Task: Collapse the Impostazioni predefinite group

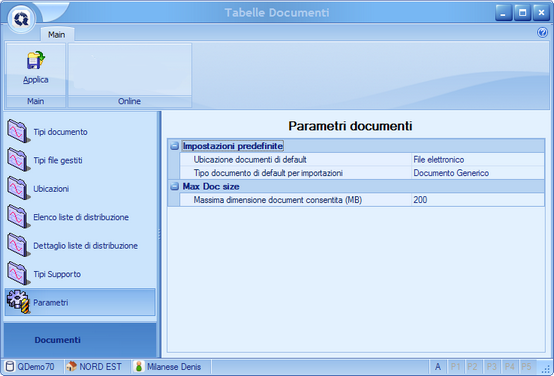Action: (174, 146)
